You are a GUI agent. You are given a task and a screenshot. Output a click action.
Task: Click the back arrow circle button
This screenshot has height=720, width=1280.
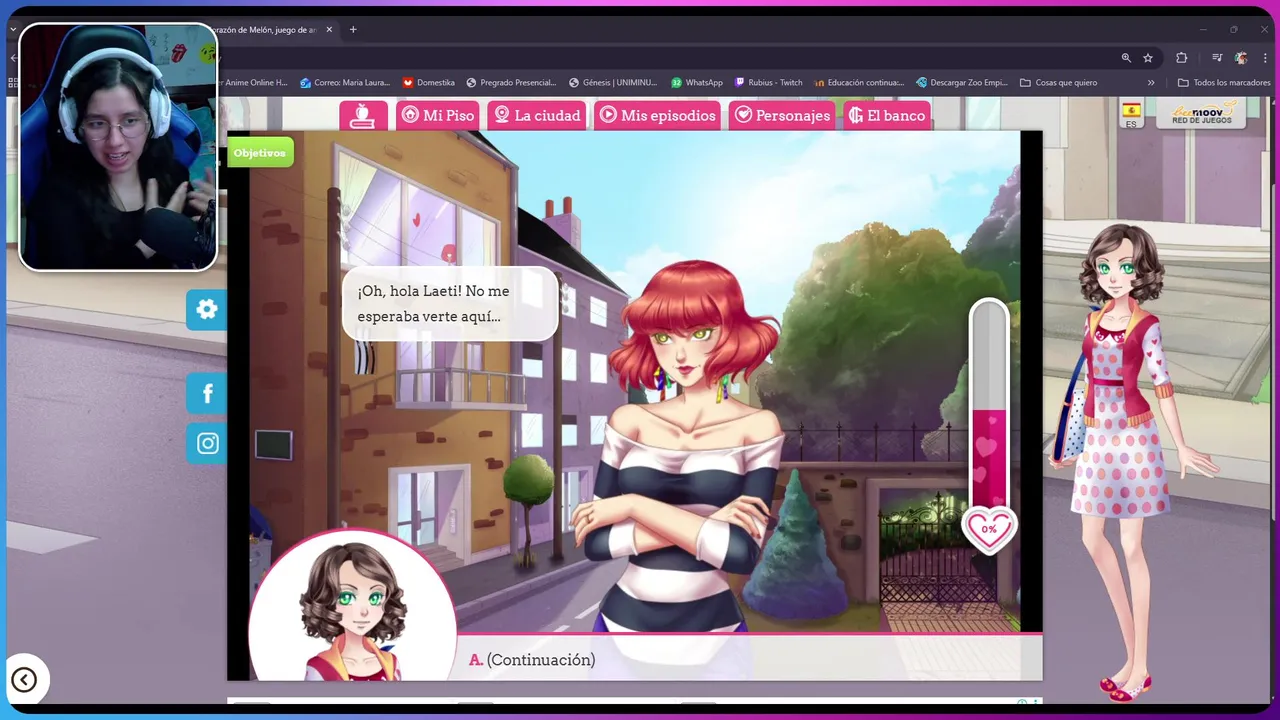click(24, 680)
